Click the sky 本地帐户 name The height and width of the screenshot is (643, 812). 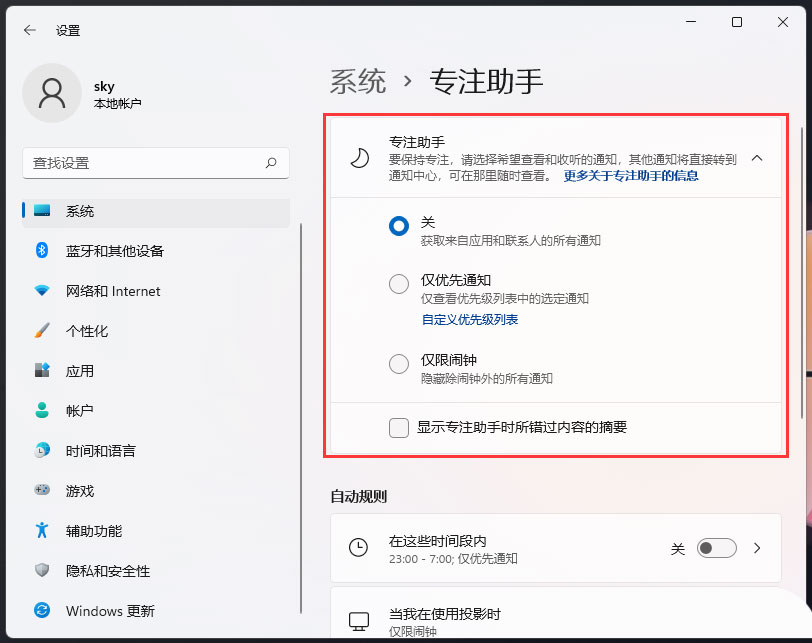click(117, 94)
